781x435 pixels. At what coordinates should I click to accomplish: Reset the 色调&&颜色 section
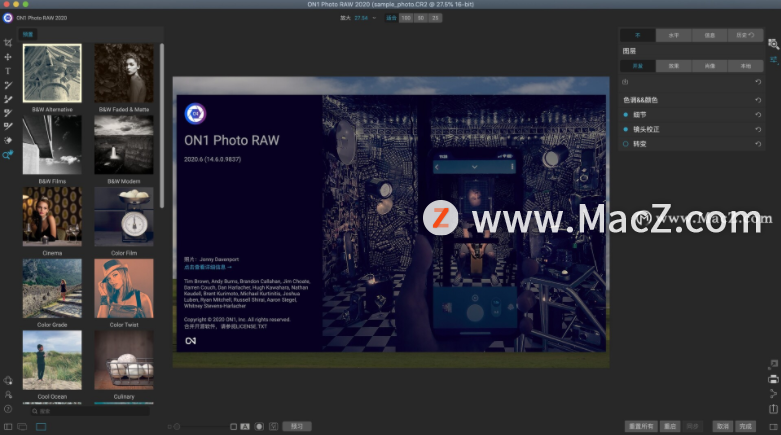758,100
